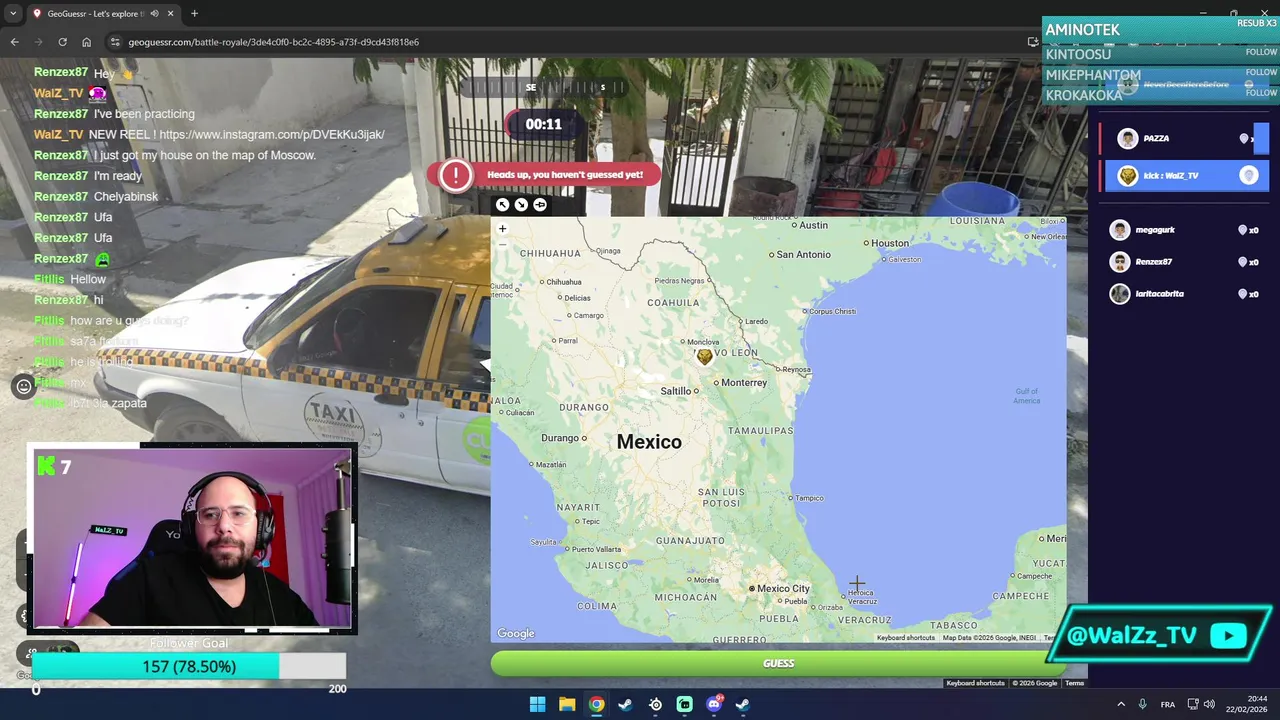Zoom in on the map with plus
The image size is (1280, 720).
(x=503, y=229)
